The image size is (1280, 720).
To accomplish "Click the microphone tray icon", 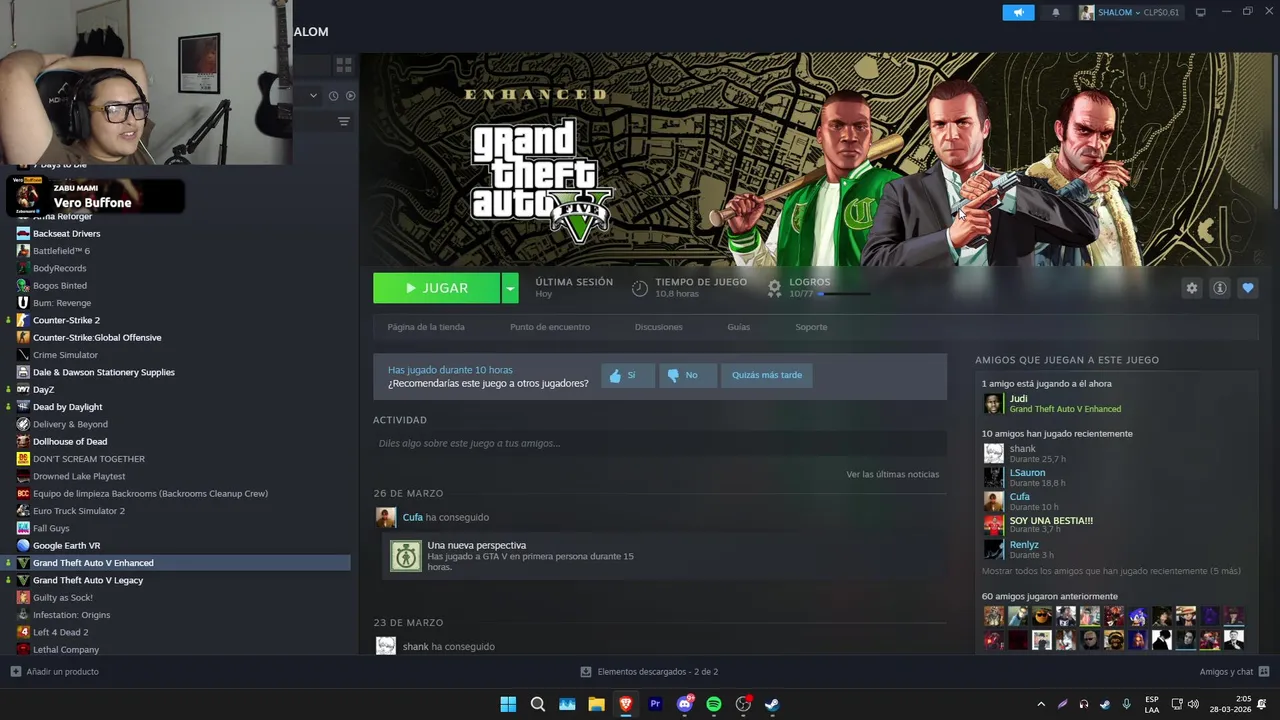I will click(1127, 704).
